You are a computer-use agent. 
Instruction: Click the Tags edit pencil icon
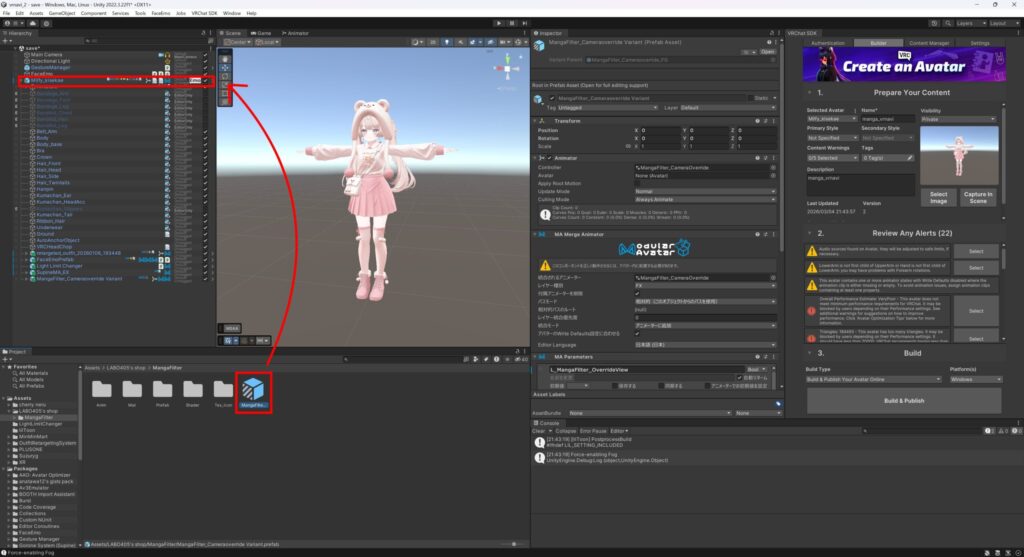tap(909, 157)
